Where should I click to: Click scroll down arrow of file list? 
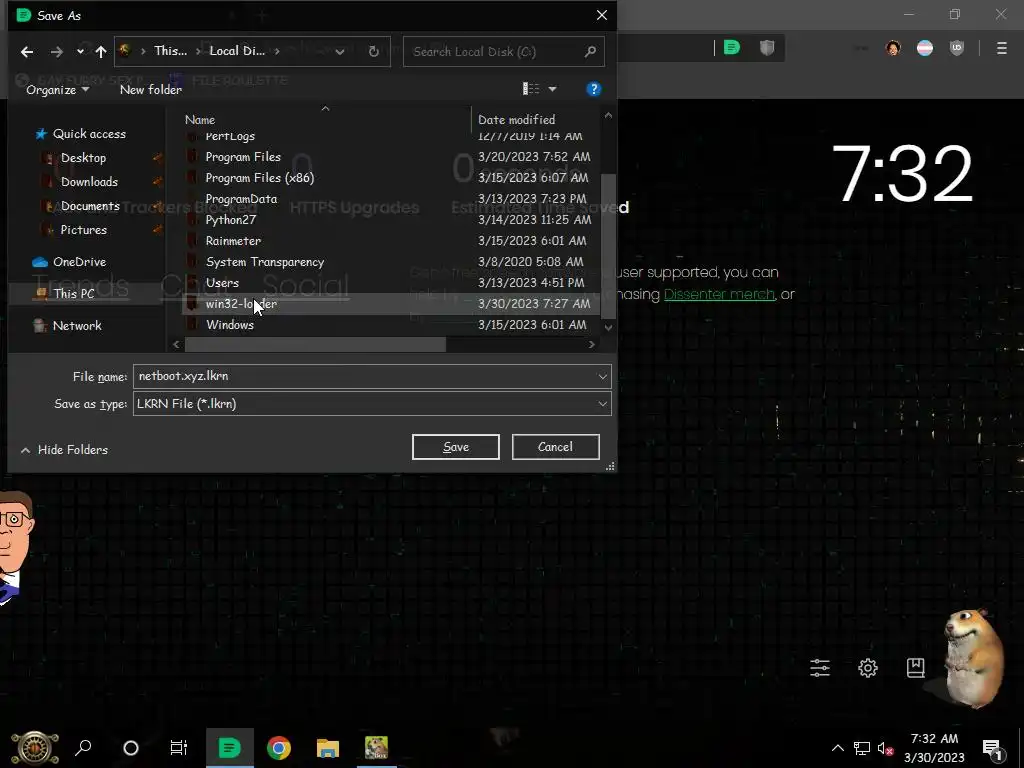609,327
